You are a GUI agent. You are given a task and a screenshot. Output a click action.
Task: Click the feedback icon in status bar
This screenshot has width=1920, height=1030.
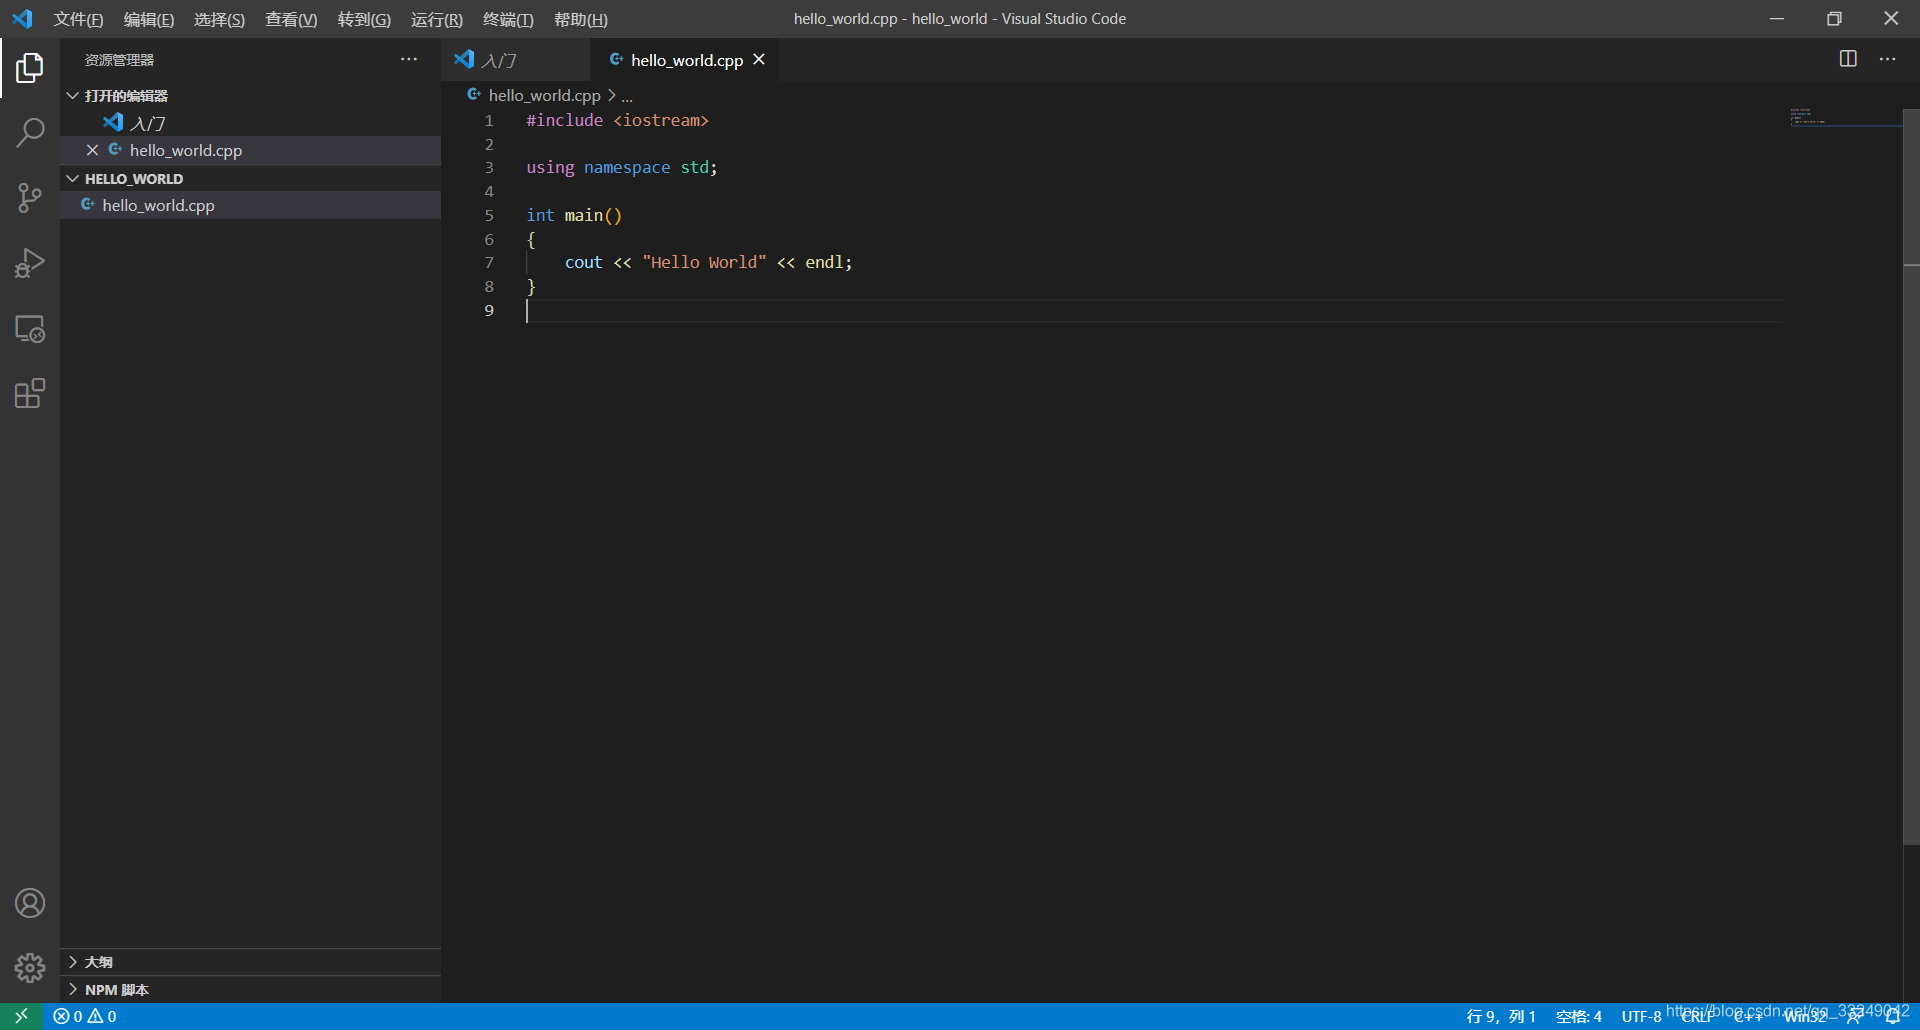coord(1855,1016)
